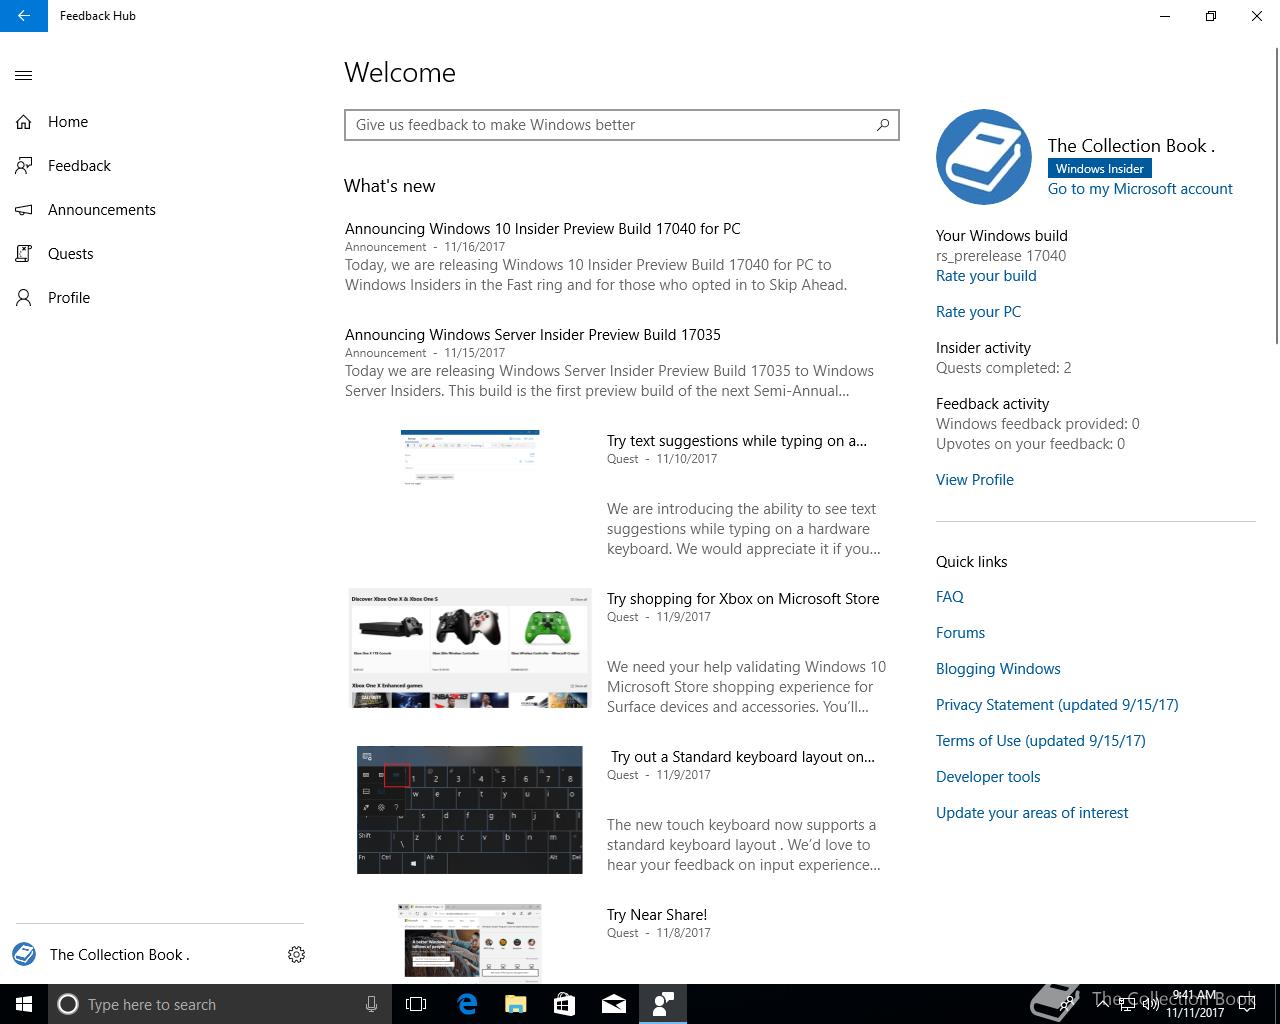Click Type here to search box

(218, 1004)
